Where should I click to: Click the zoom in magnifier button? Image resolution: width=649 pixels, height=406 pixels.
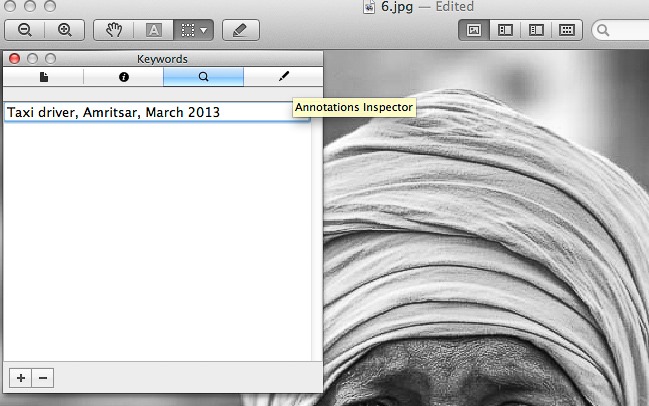pyautogui.click(x=64, y=30)
